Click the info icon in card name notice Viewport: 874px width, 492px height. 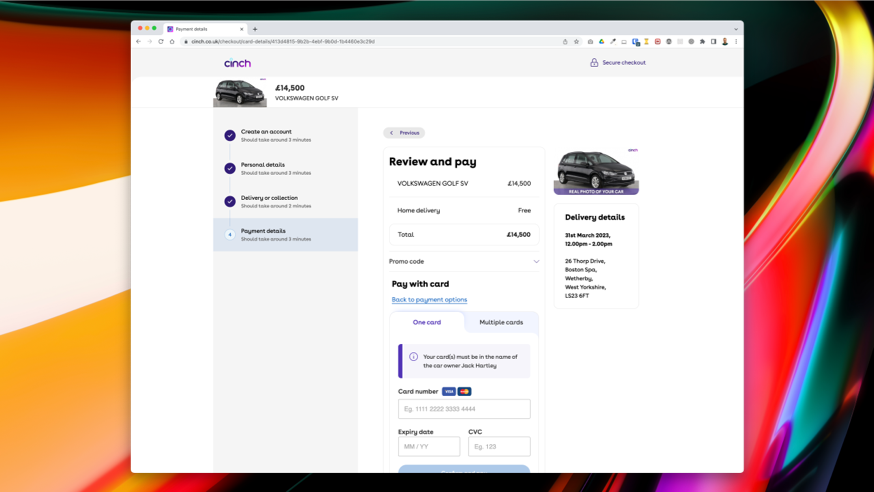[x=413, y=357]
